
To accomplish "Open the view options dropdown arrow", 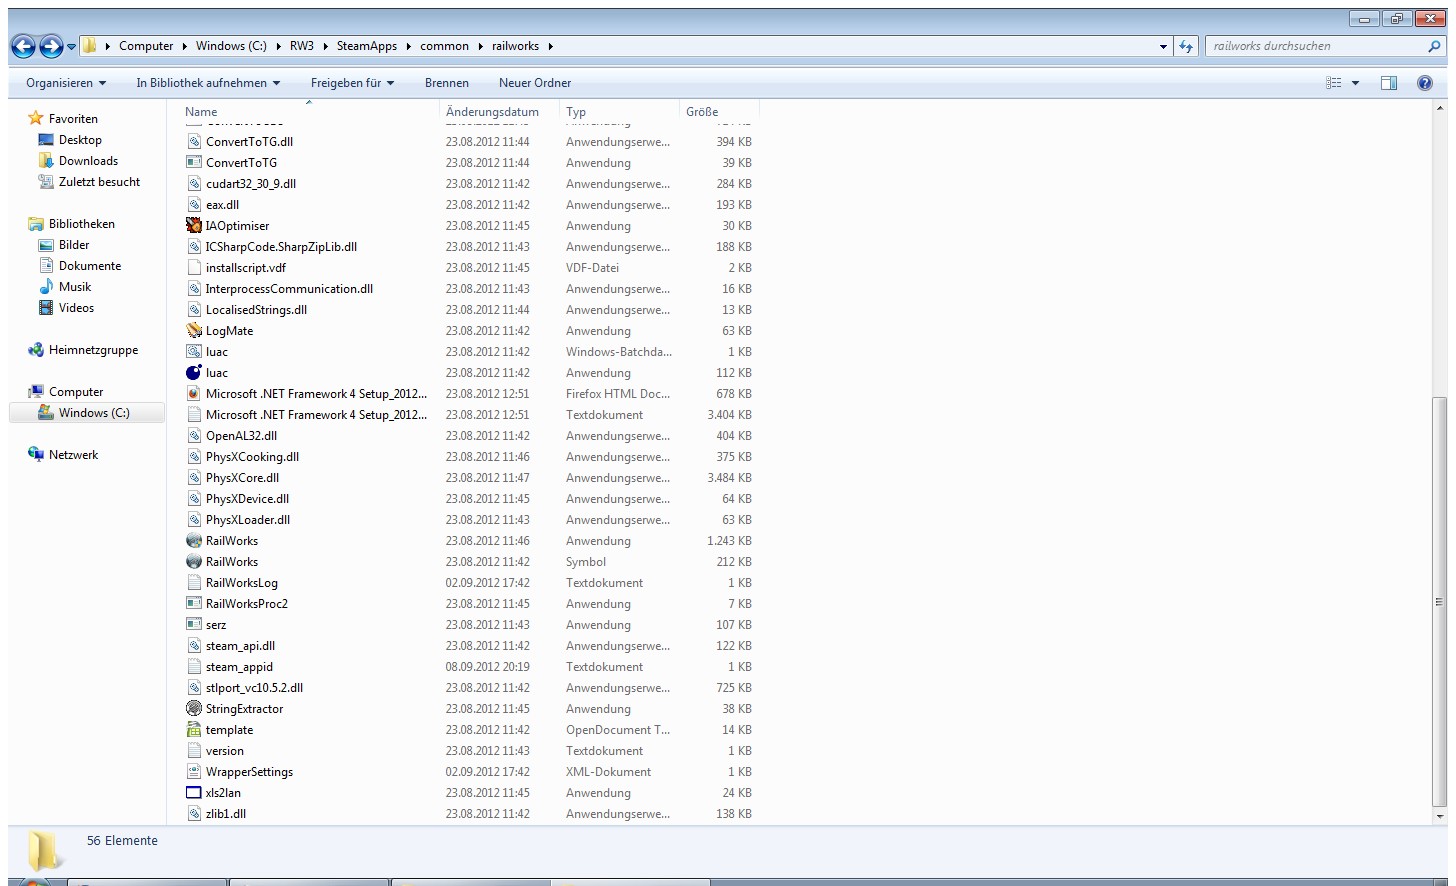I will [1356, 83].
